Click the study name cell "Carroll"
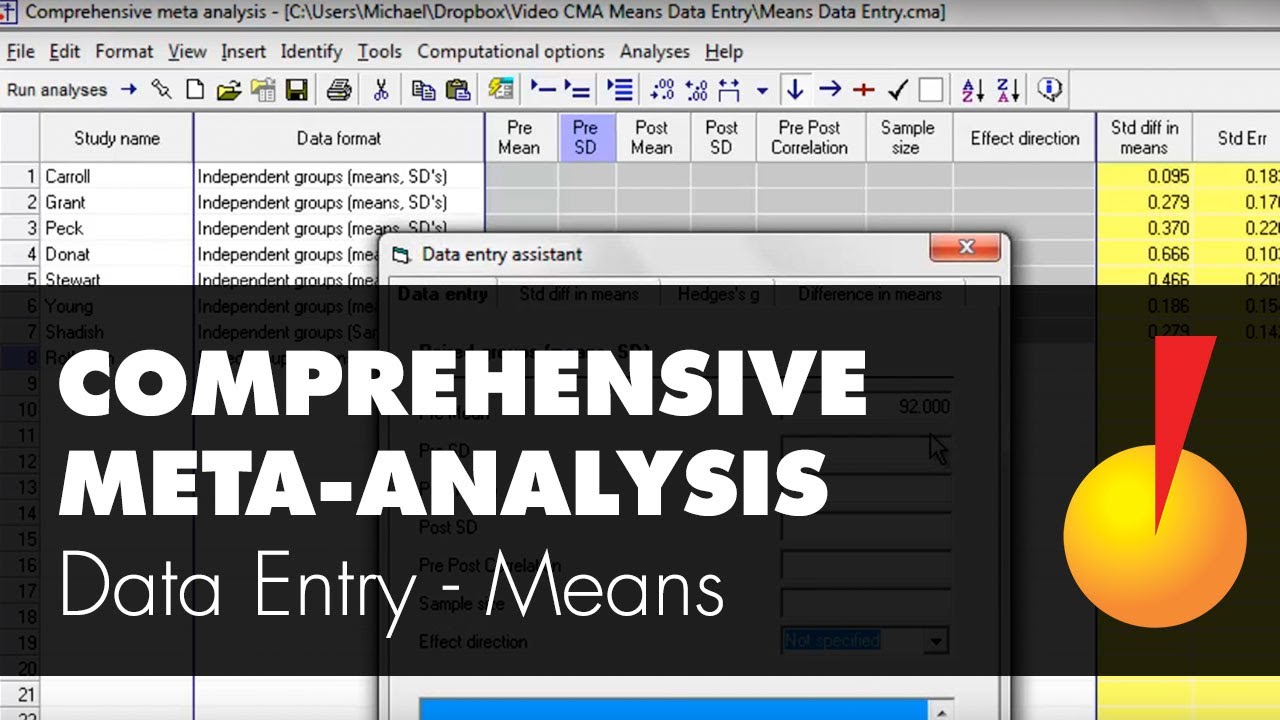 click(x=117, y=177)
